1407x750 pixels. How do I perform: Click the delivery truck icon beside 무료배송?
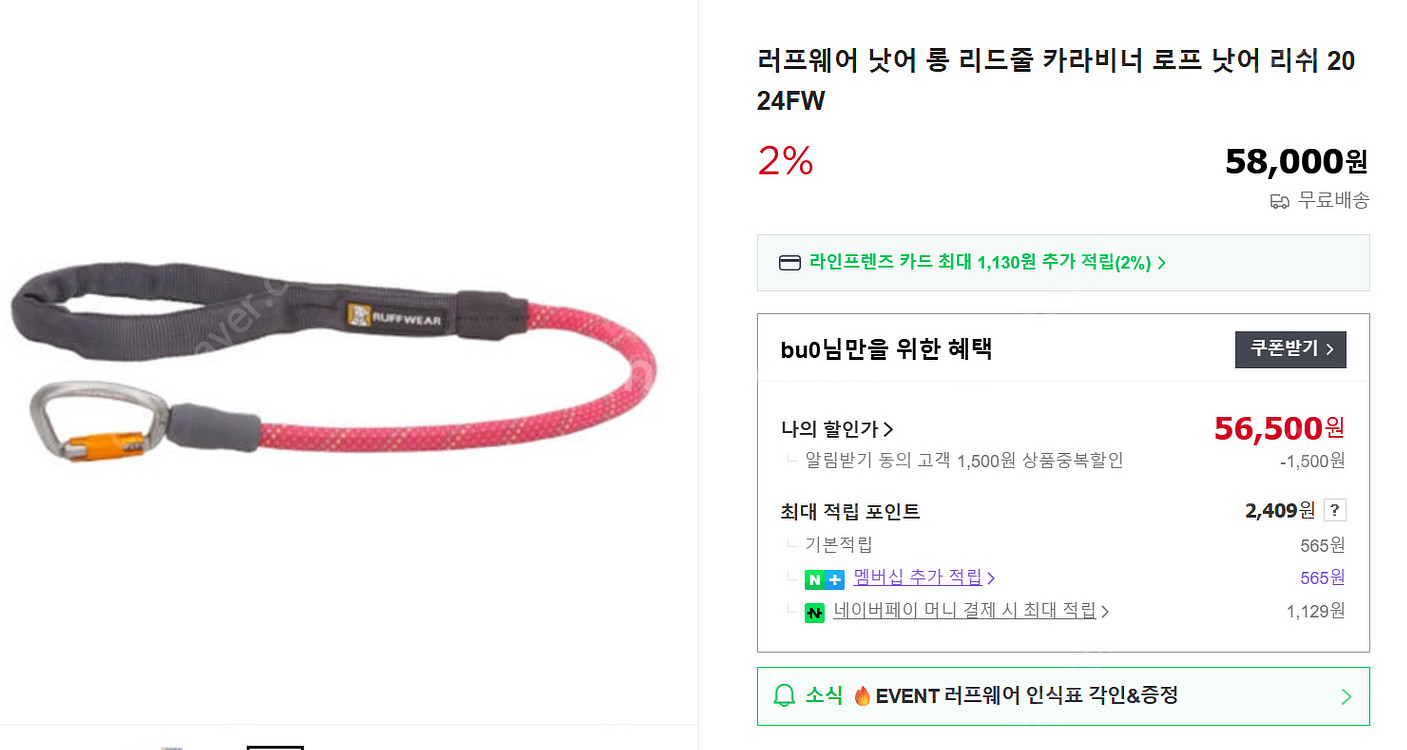pyautogui.click(x=1279, y=201)
